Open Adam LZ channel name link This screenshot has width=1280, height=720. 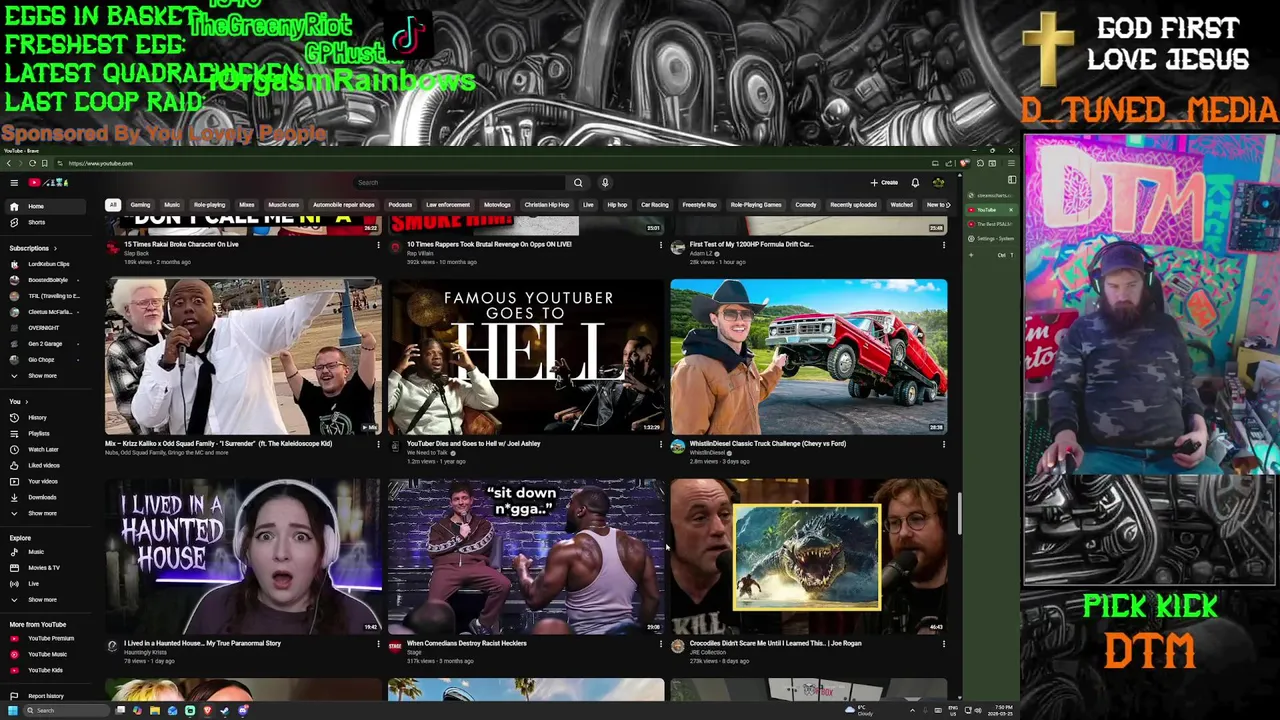[701, 253]
